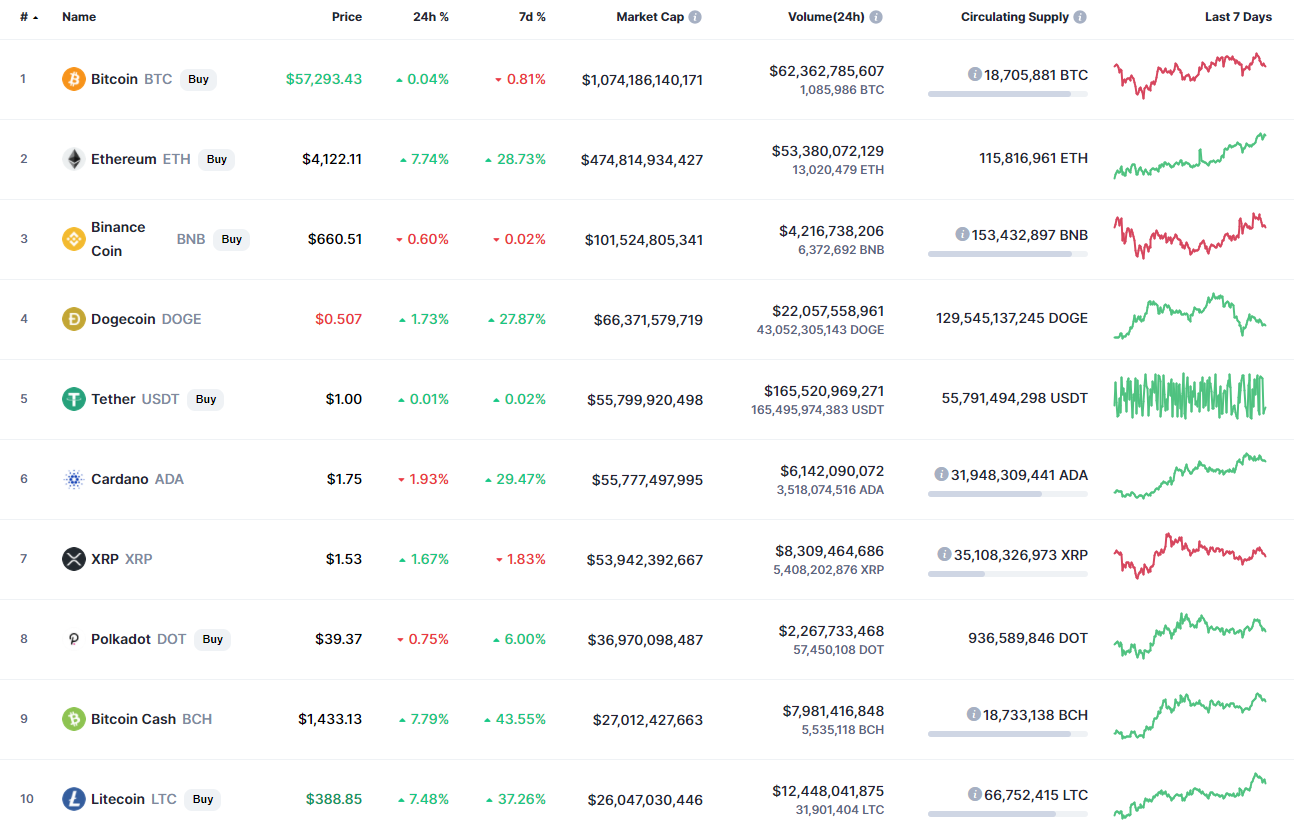Click info icon beside BCH circulating supply

pyautogui.click(x=973, y=714)
